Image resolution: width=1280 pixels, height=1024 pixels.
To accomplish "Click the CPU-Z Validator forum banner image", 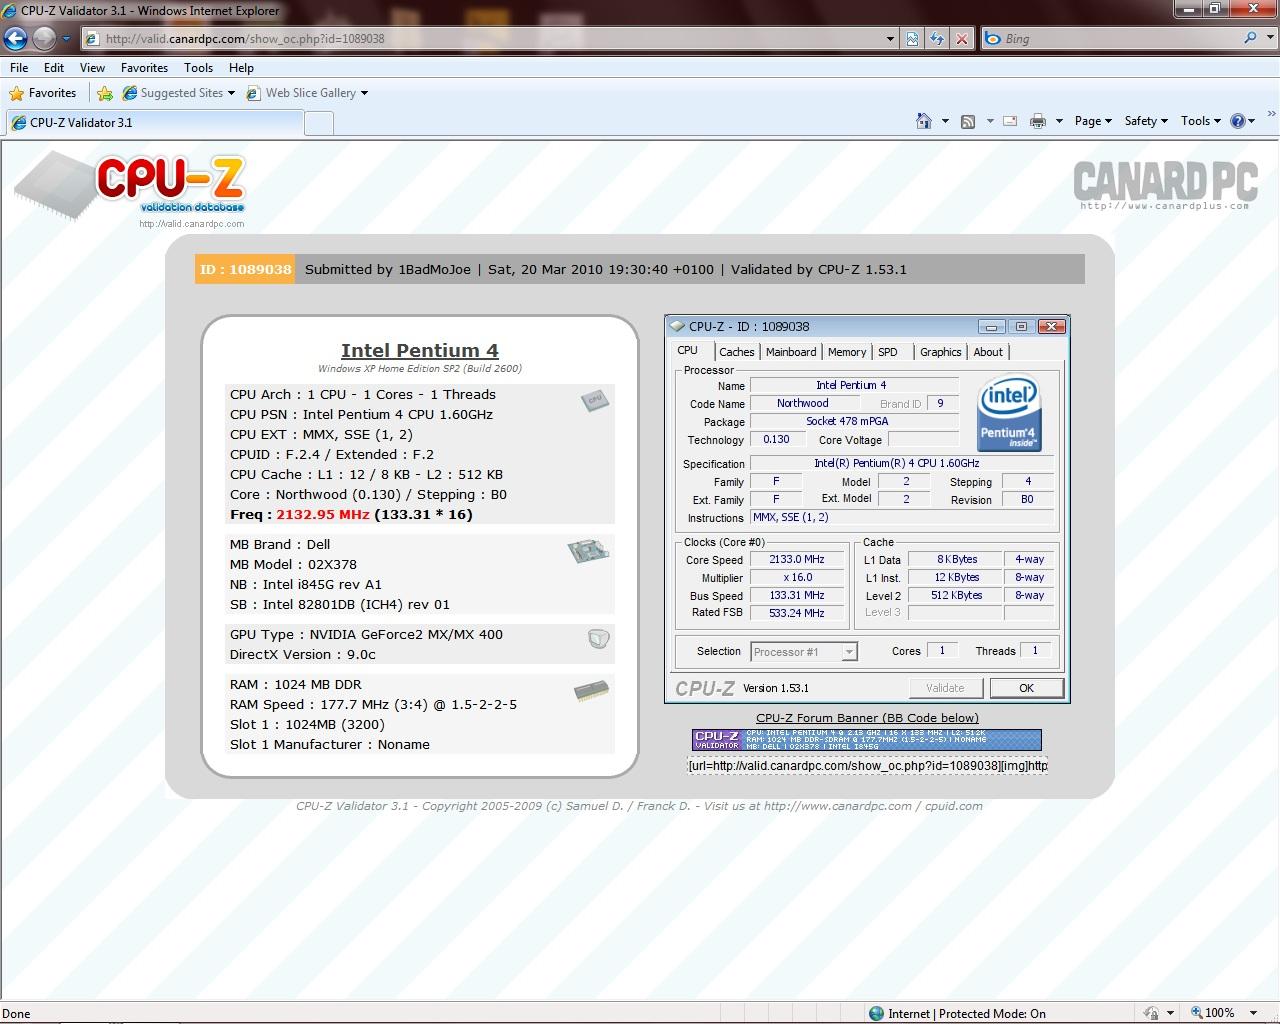I will pyautogui.click(x=867, y=740).
